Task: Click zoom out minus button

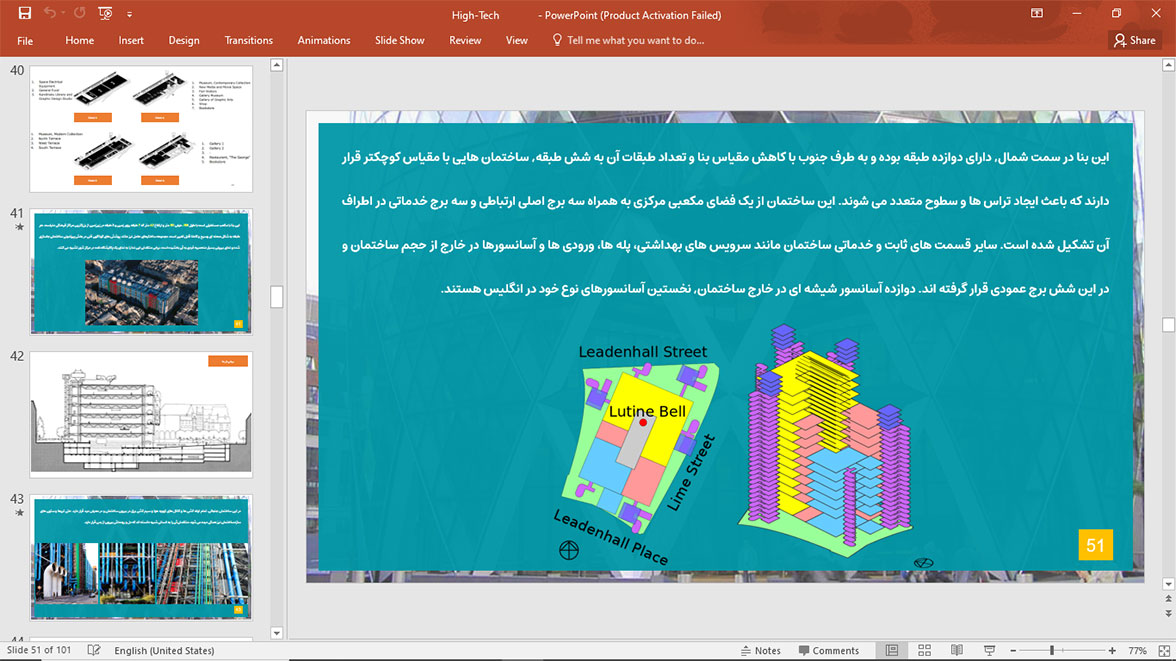Action: 1012,650
